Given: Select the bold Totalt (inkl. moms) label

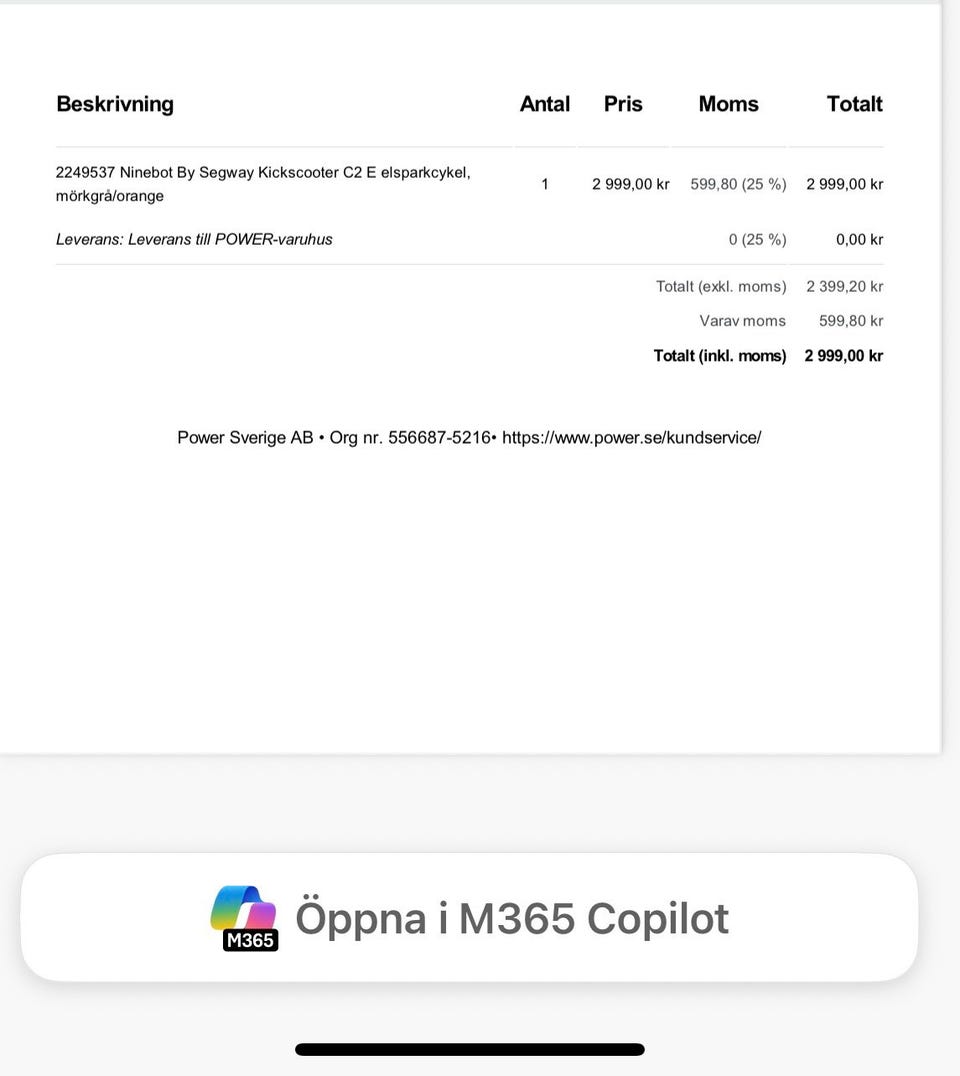Looking at the screenshot, I should 720,355.
